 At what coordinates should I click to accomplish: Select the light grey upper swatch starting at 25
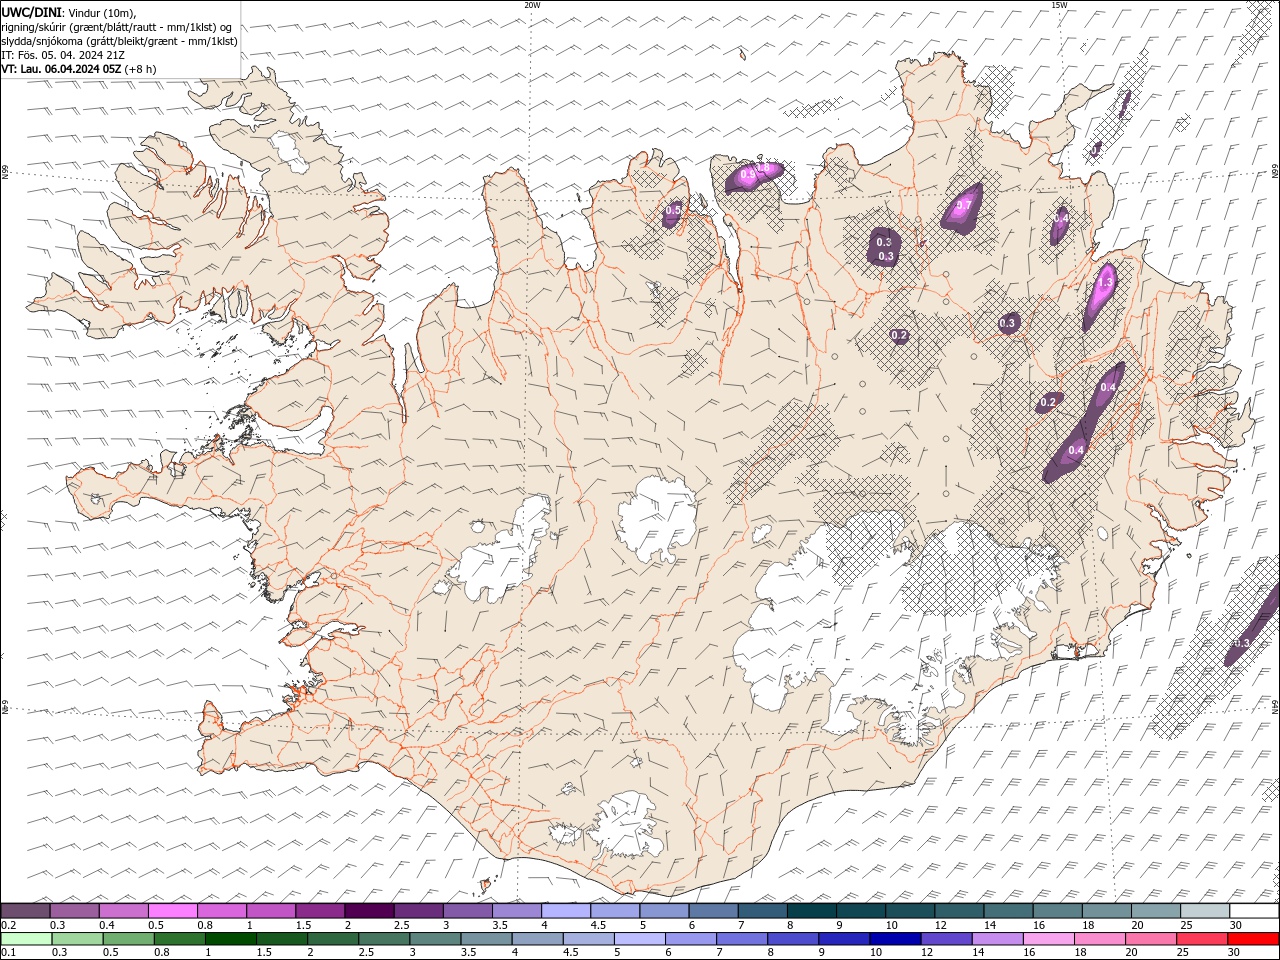[1205, 911]
